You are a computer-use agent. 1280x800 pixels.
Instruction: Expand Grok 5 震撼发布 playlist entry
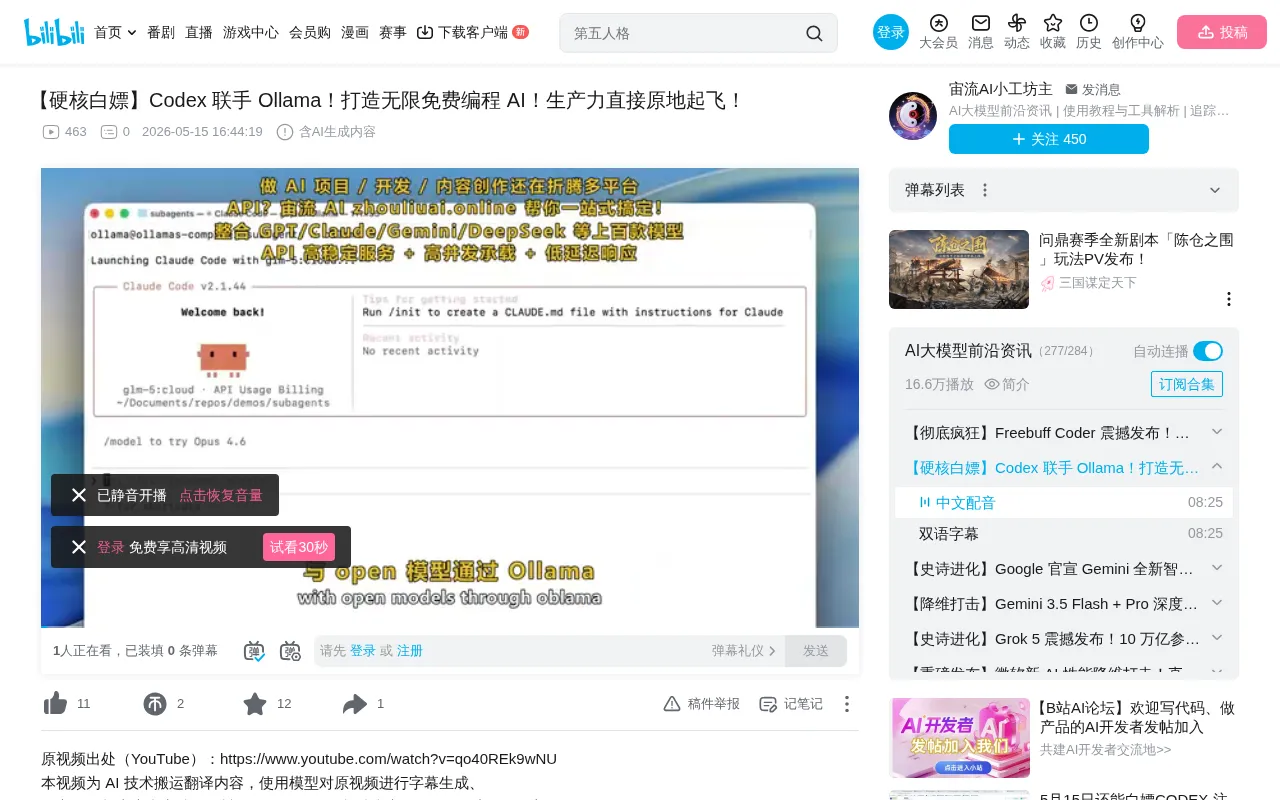tap(1217, 637)
